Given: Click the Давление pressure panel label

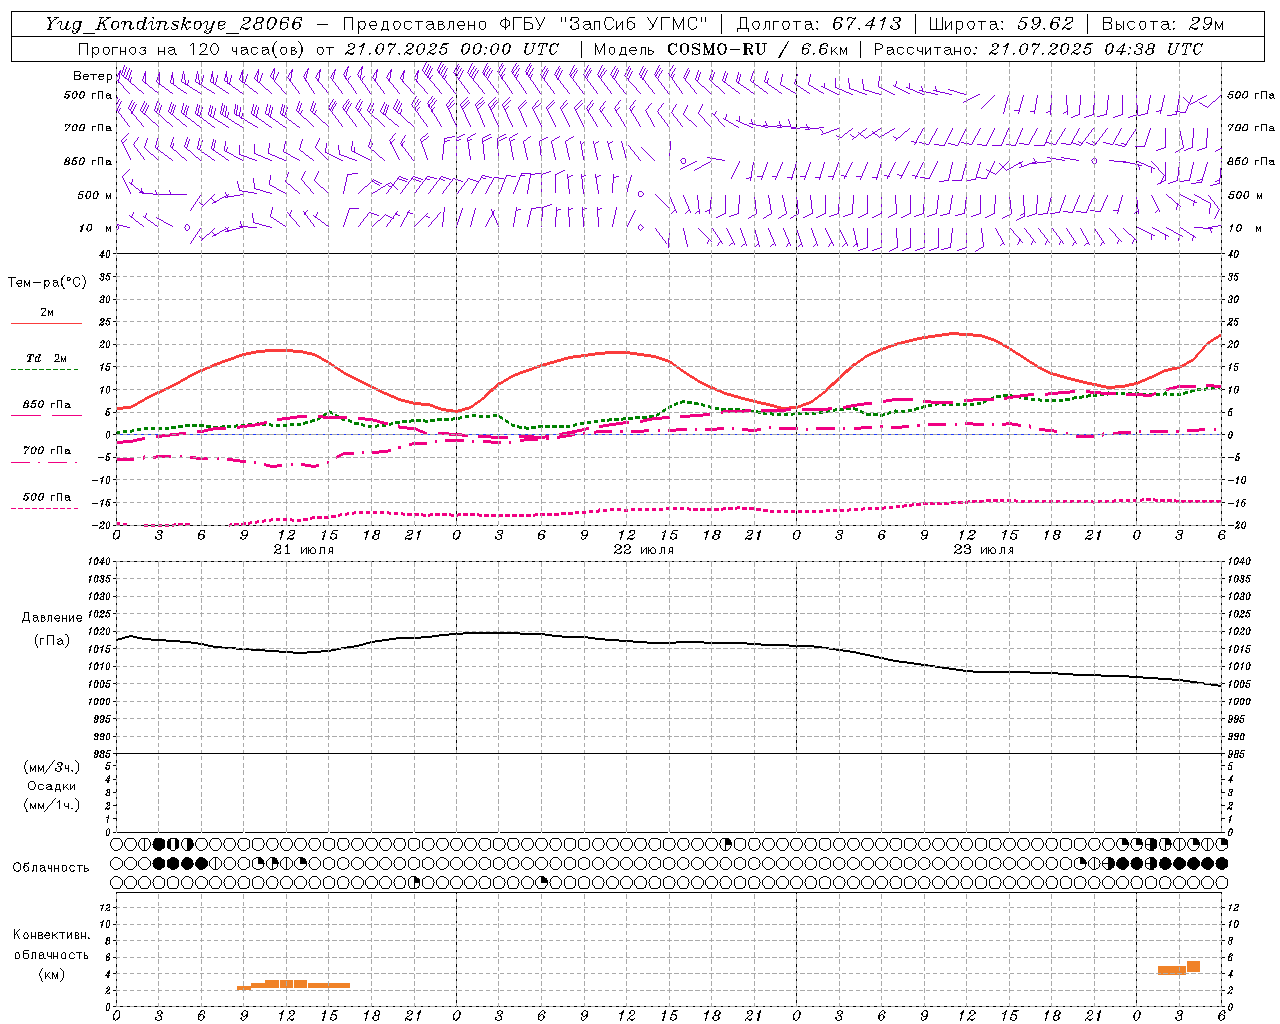Looking at the screenshot, I should [x=52, y=618].
